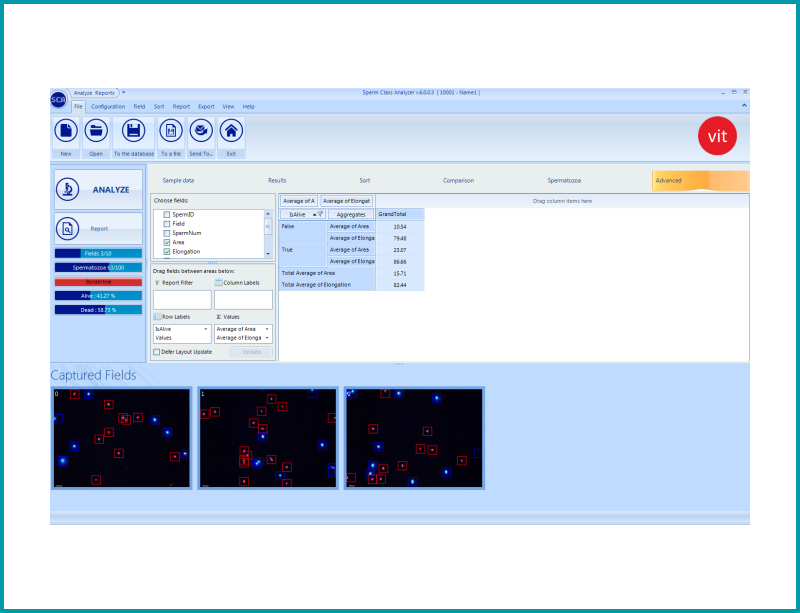Open the Help menu

248,107
